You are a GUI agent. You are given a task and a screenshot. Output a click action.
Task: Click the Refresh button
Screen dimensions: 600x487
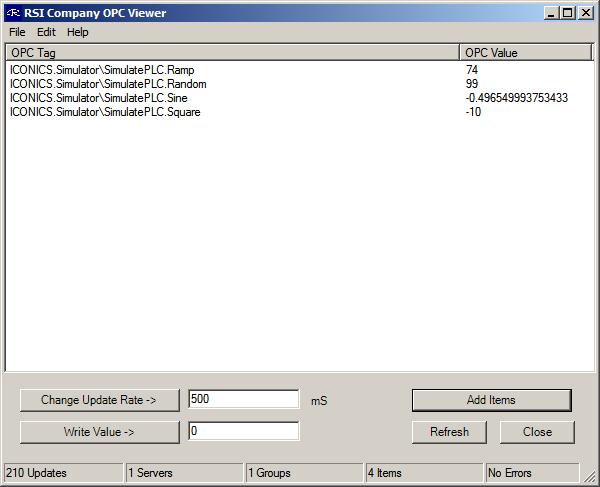pos(449,432)
